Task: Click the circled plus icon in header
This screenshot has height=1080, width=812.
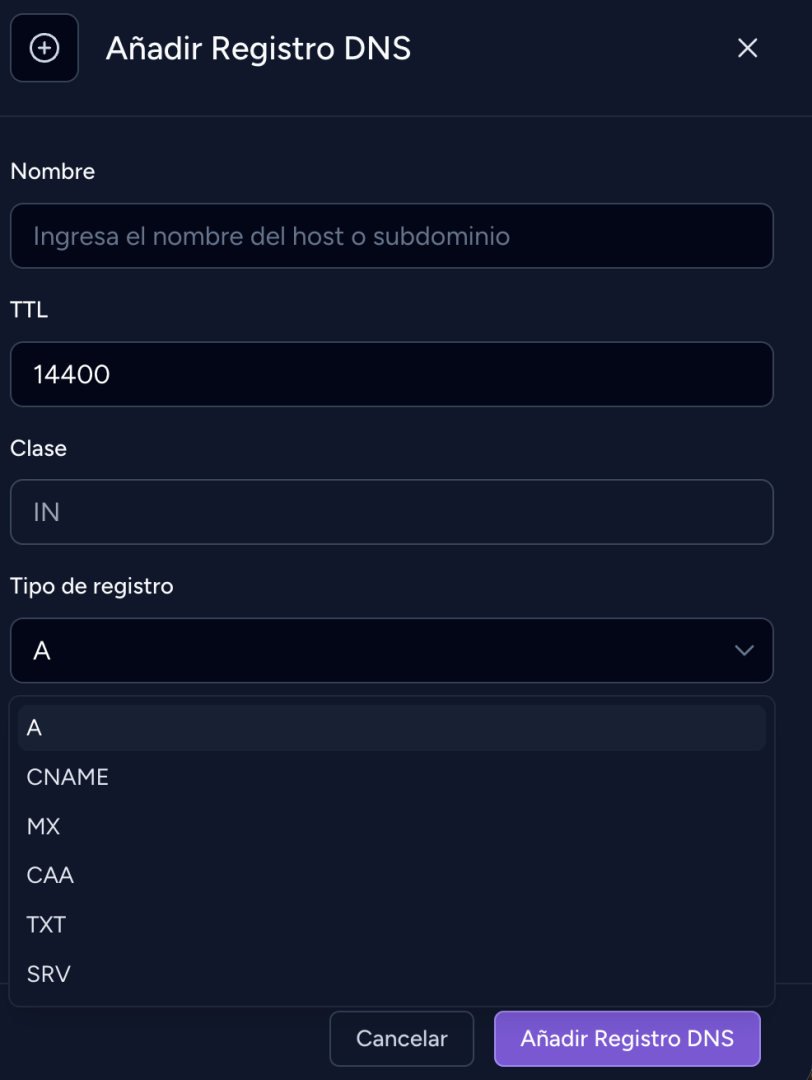Action: (44, 48)
